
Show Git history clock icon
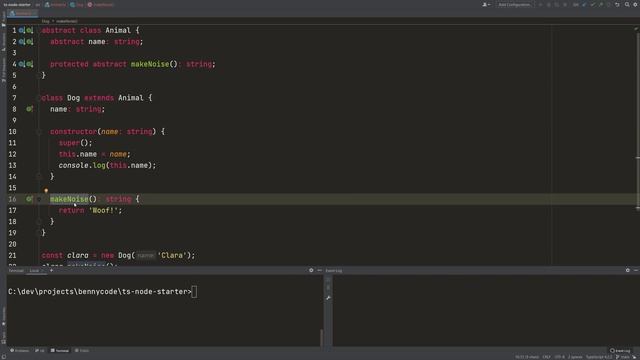pos(609,5)
